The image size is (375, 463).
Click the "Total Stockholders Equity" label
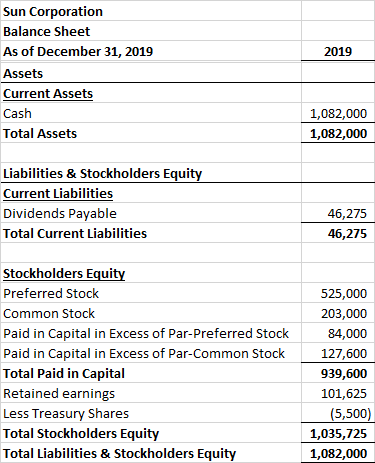[x=81, y=434]
